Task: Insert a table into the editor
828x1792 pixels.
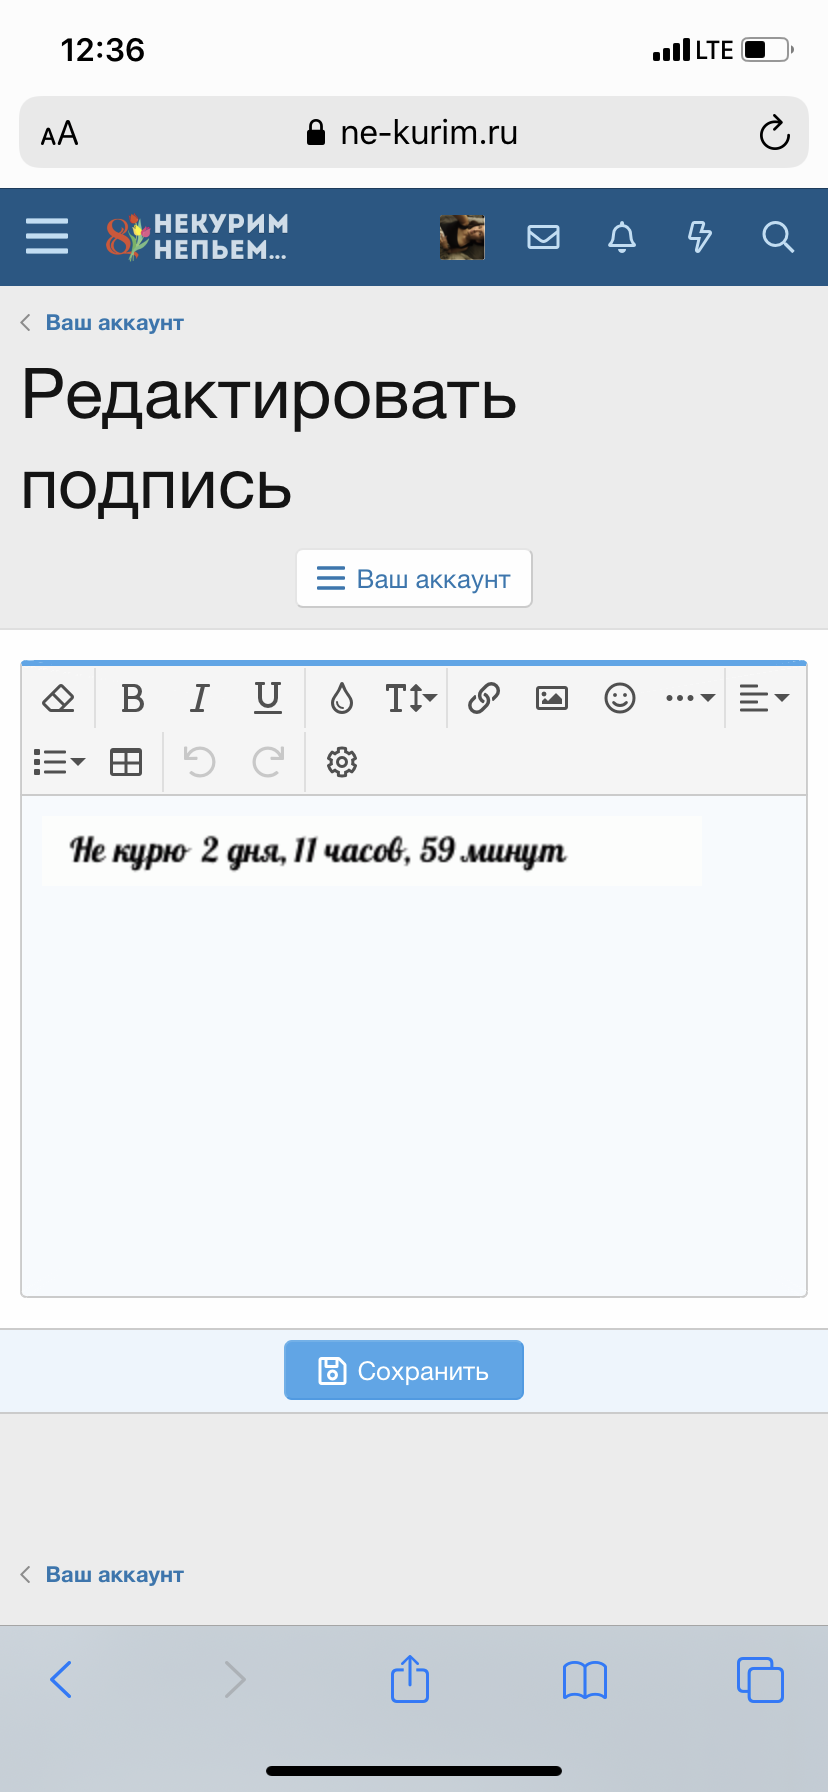Action: pos(126,762)
